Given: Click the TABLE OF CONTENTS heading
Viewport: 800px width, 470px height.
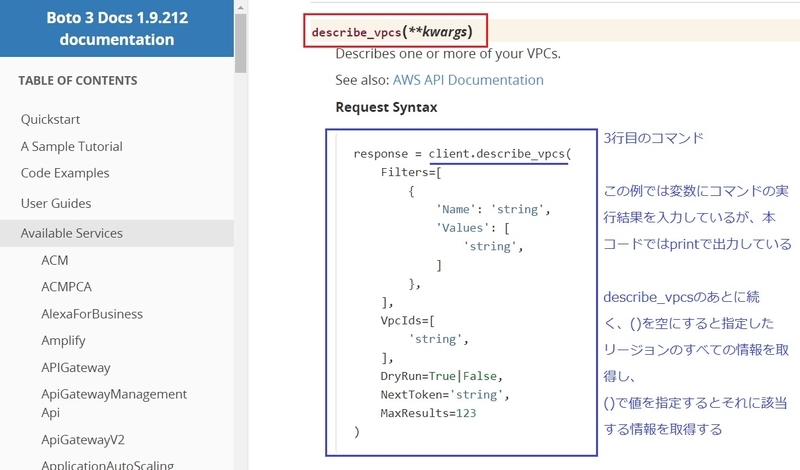Looking at the screenshot, I should tap(78, 81).
